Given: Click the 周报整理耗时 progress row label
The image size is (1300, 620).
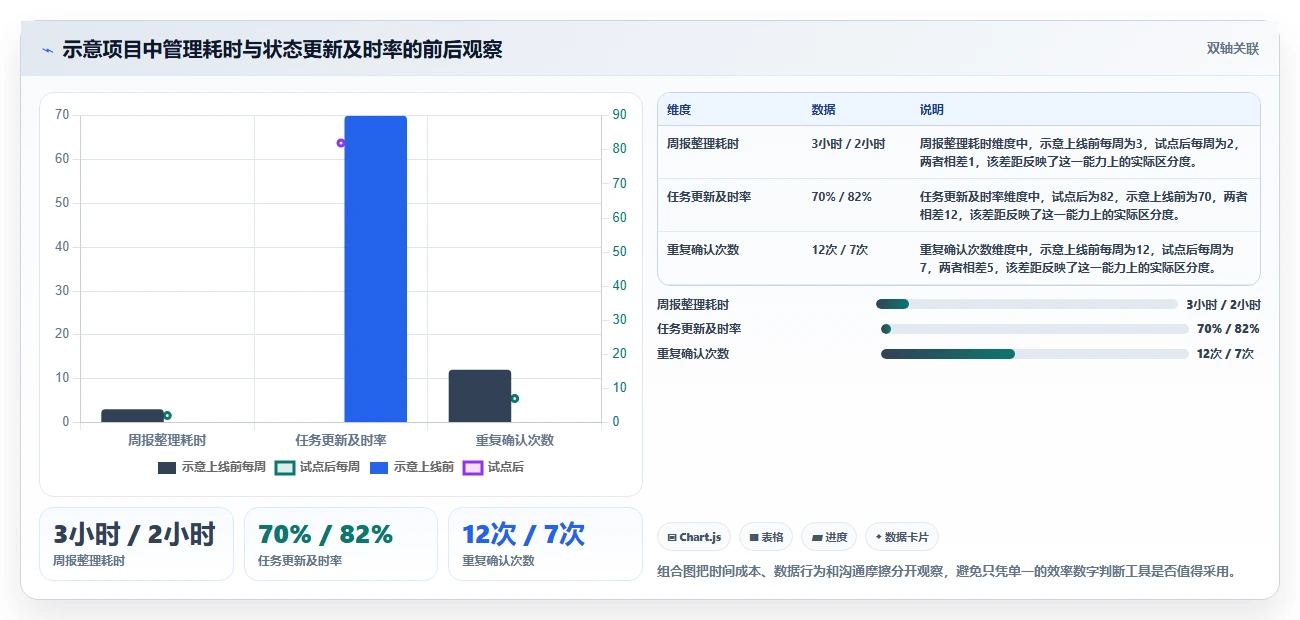Looking at the screenshot, I should 693,305.
